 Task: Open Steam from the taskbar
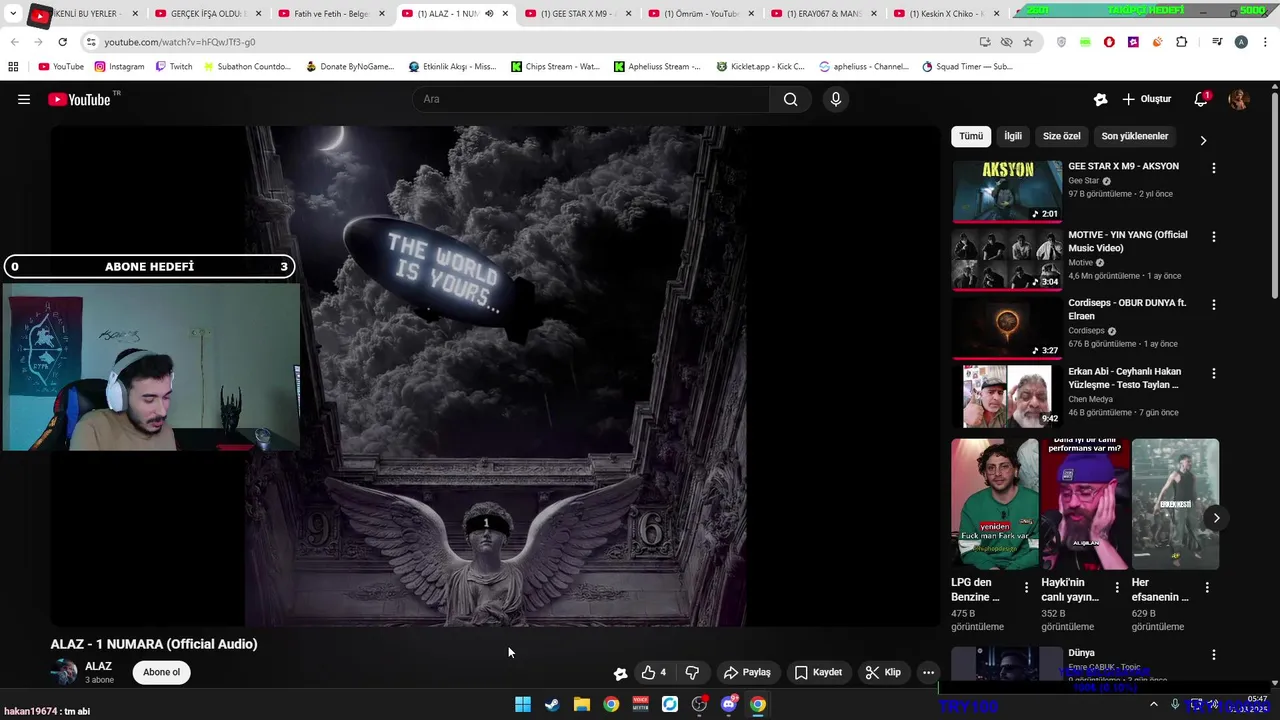pos(552,704)
